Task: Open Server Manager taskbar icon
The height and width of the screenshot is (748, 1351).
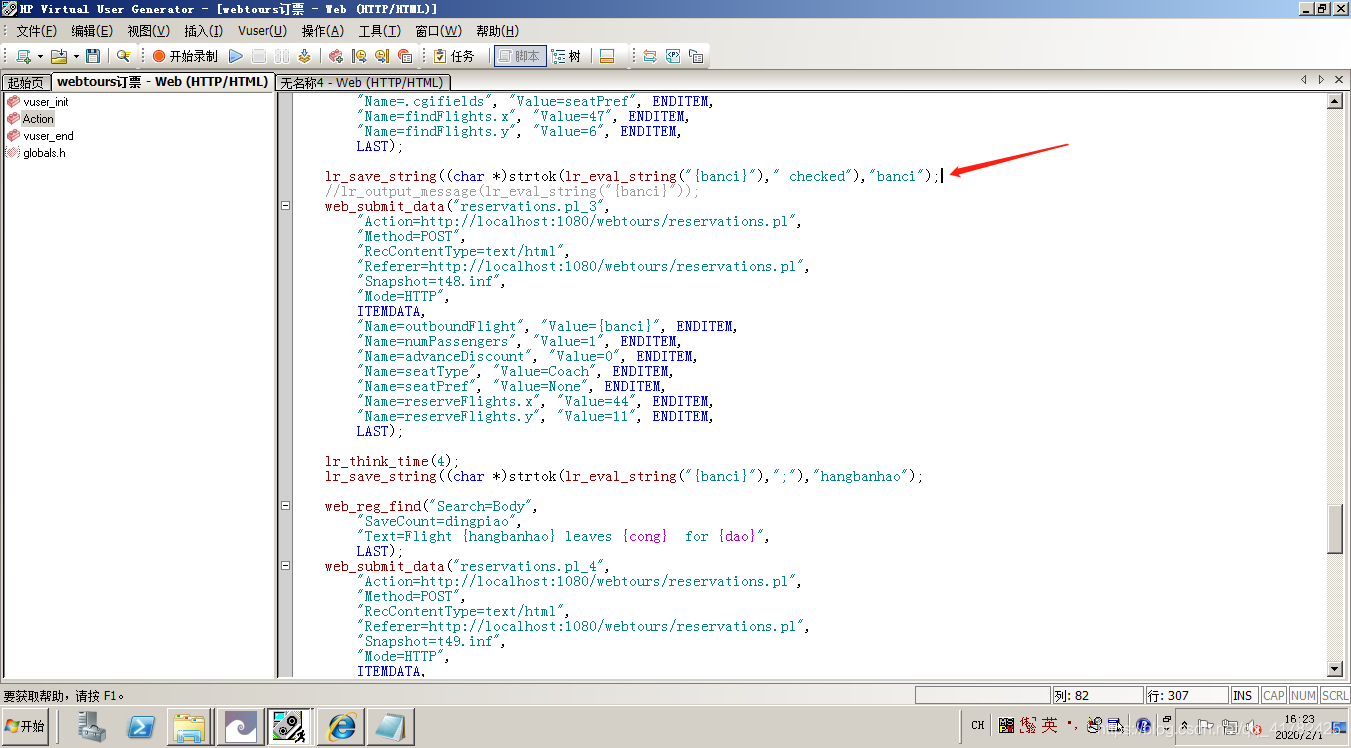Action: point(92,726)
